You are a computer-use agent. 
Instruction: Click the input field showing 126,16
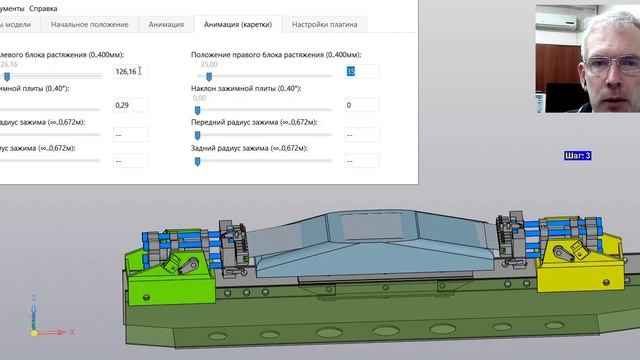point(131,71)
